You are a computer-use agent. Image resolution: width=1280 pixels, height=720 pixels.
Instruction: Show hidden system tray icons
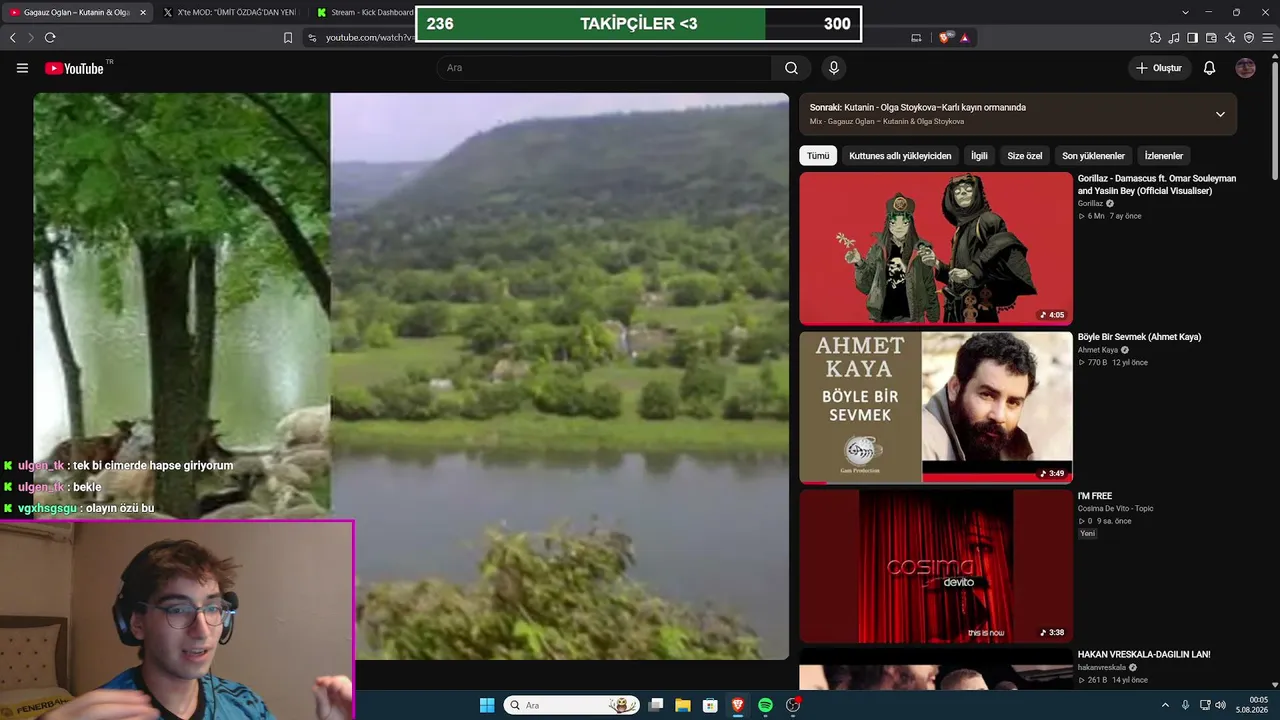1164,705
